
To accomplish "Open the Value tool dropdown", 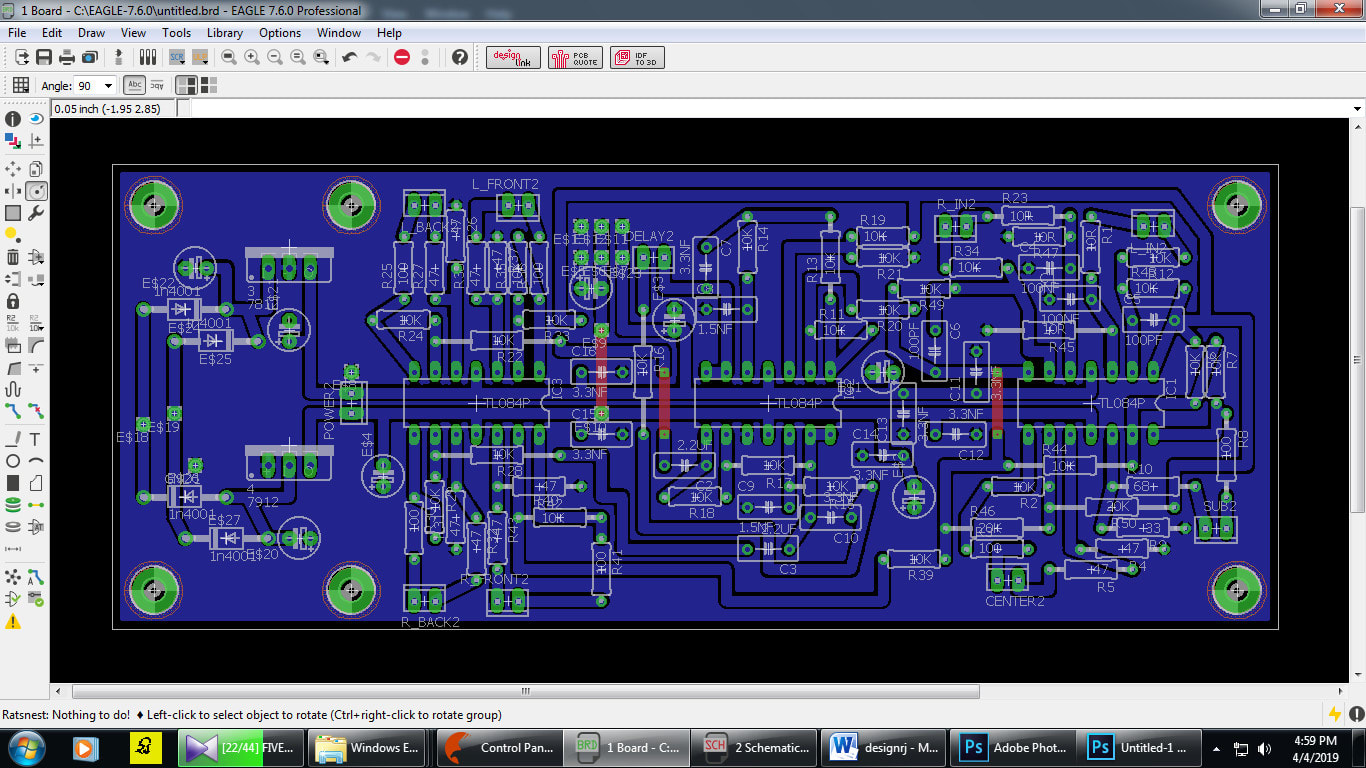I will pyautogui.click(x=36, y=323).
